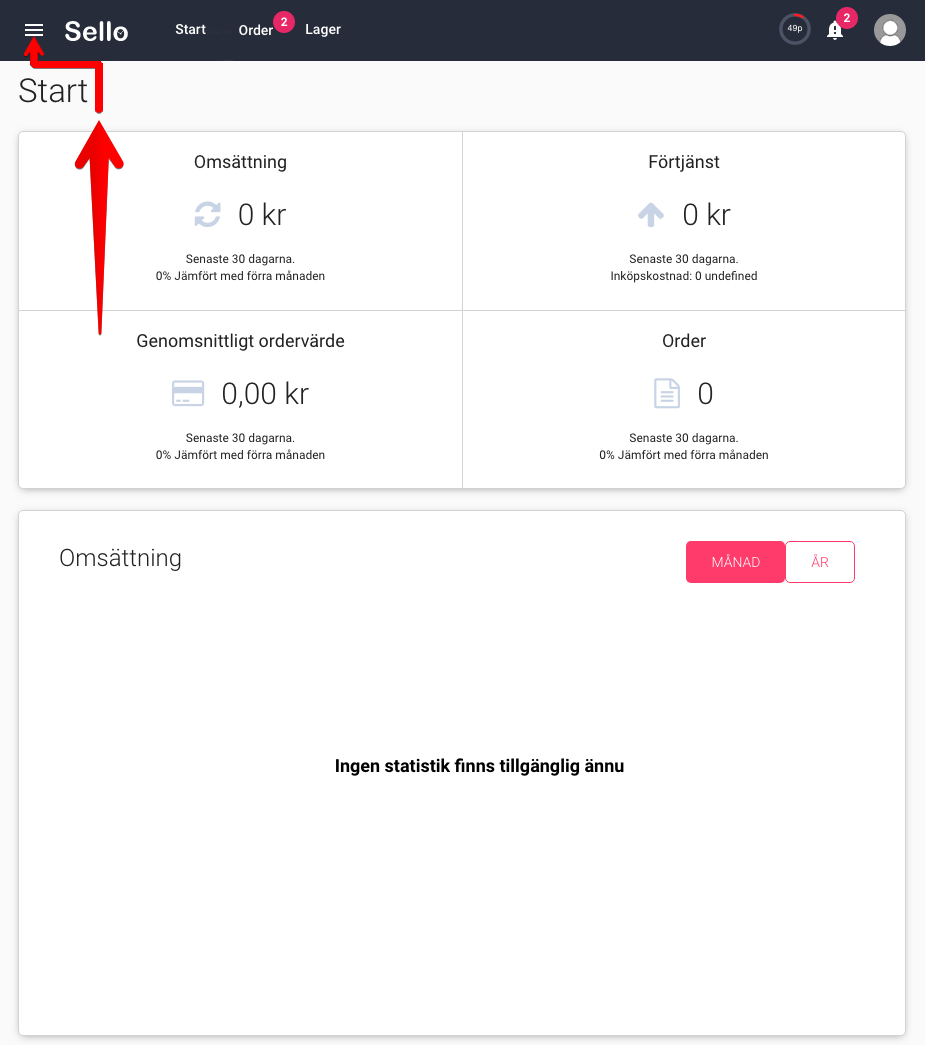
Task: Open the Förtjänst statistics card
Action: [x=684, y=221]
